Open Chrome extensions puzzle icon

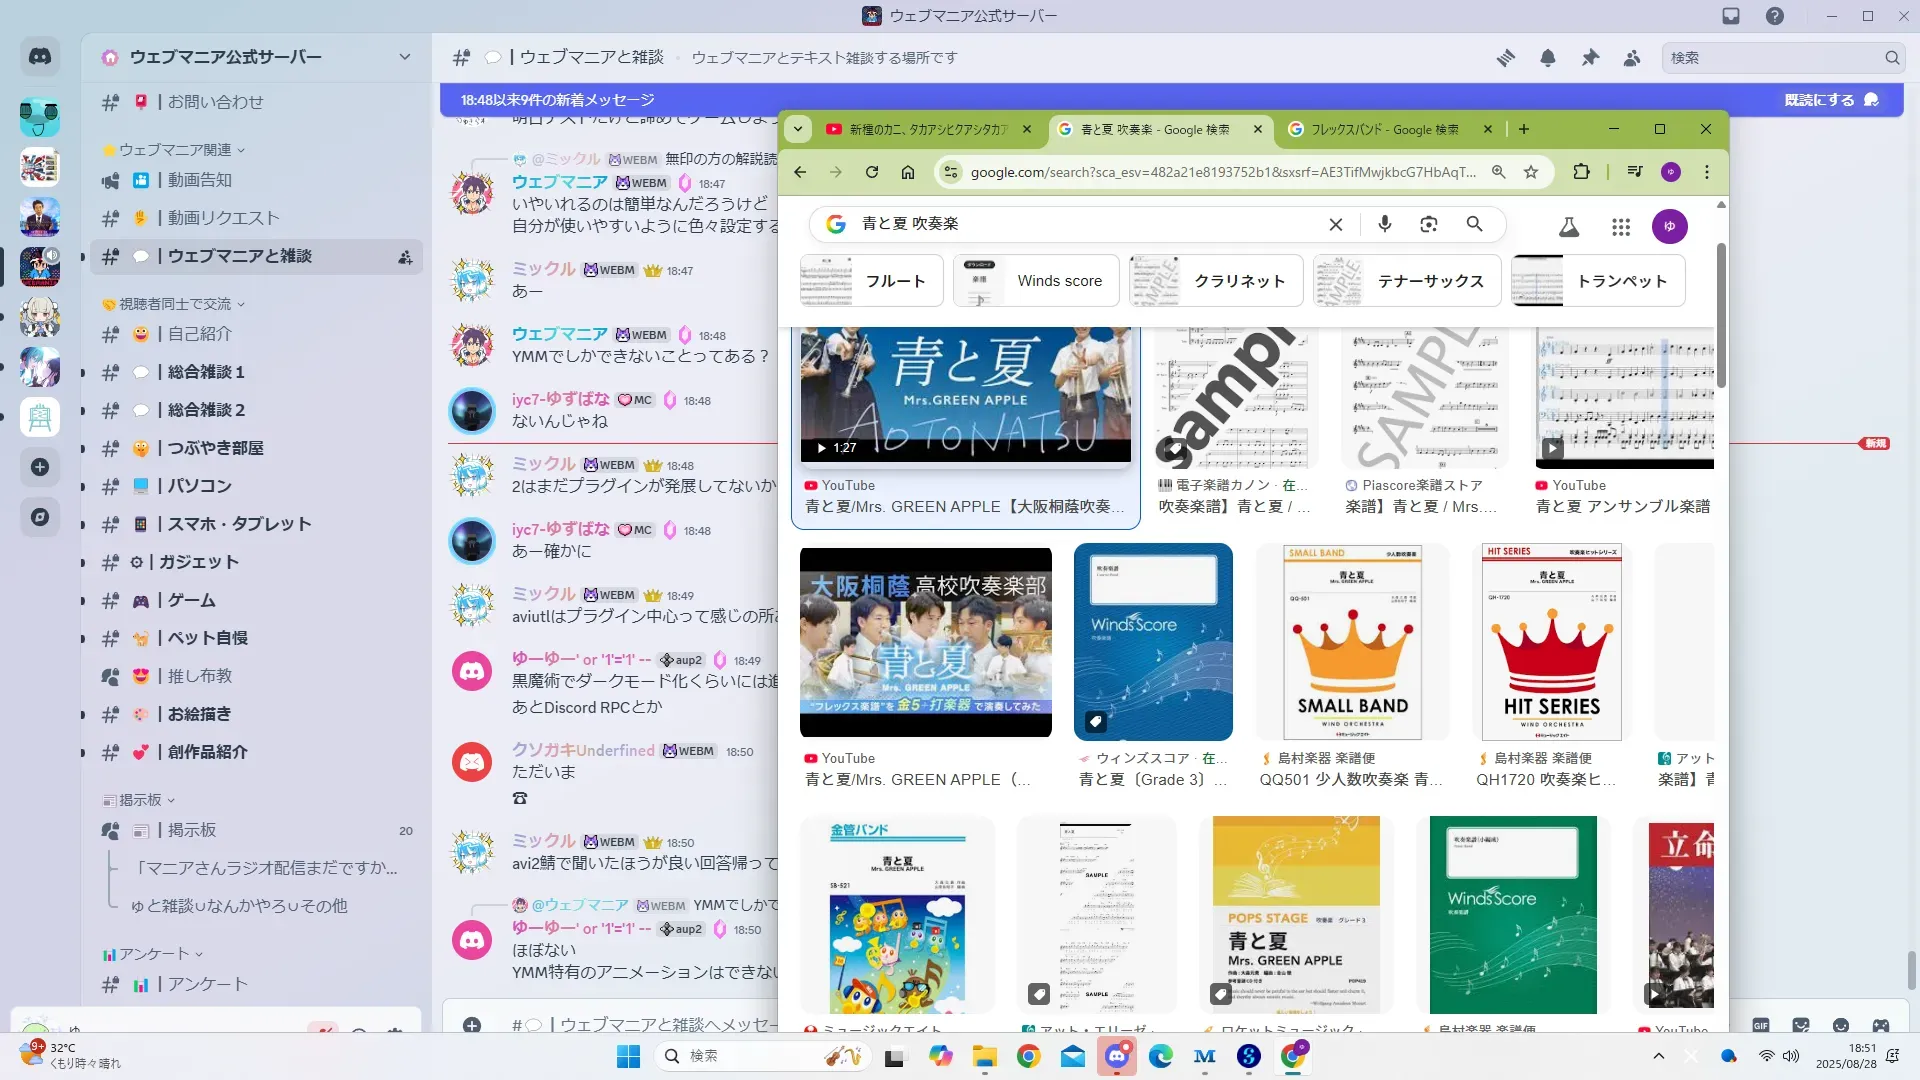point(1581,172)
